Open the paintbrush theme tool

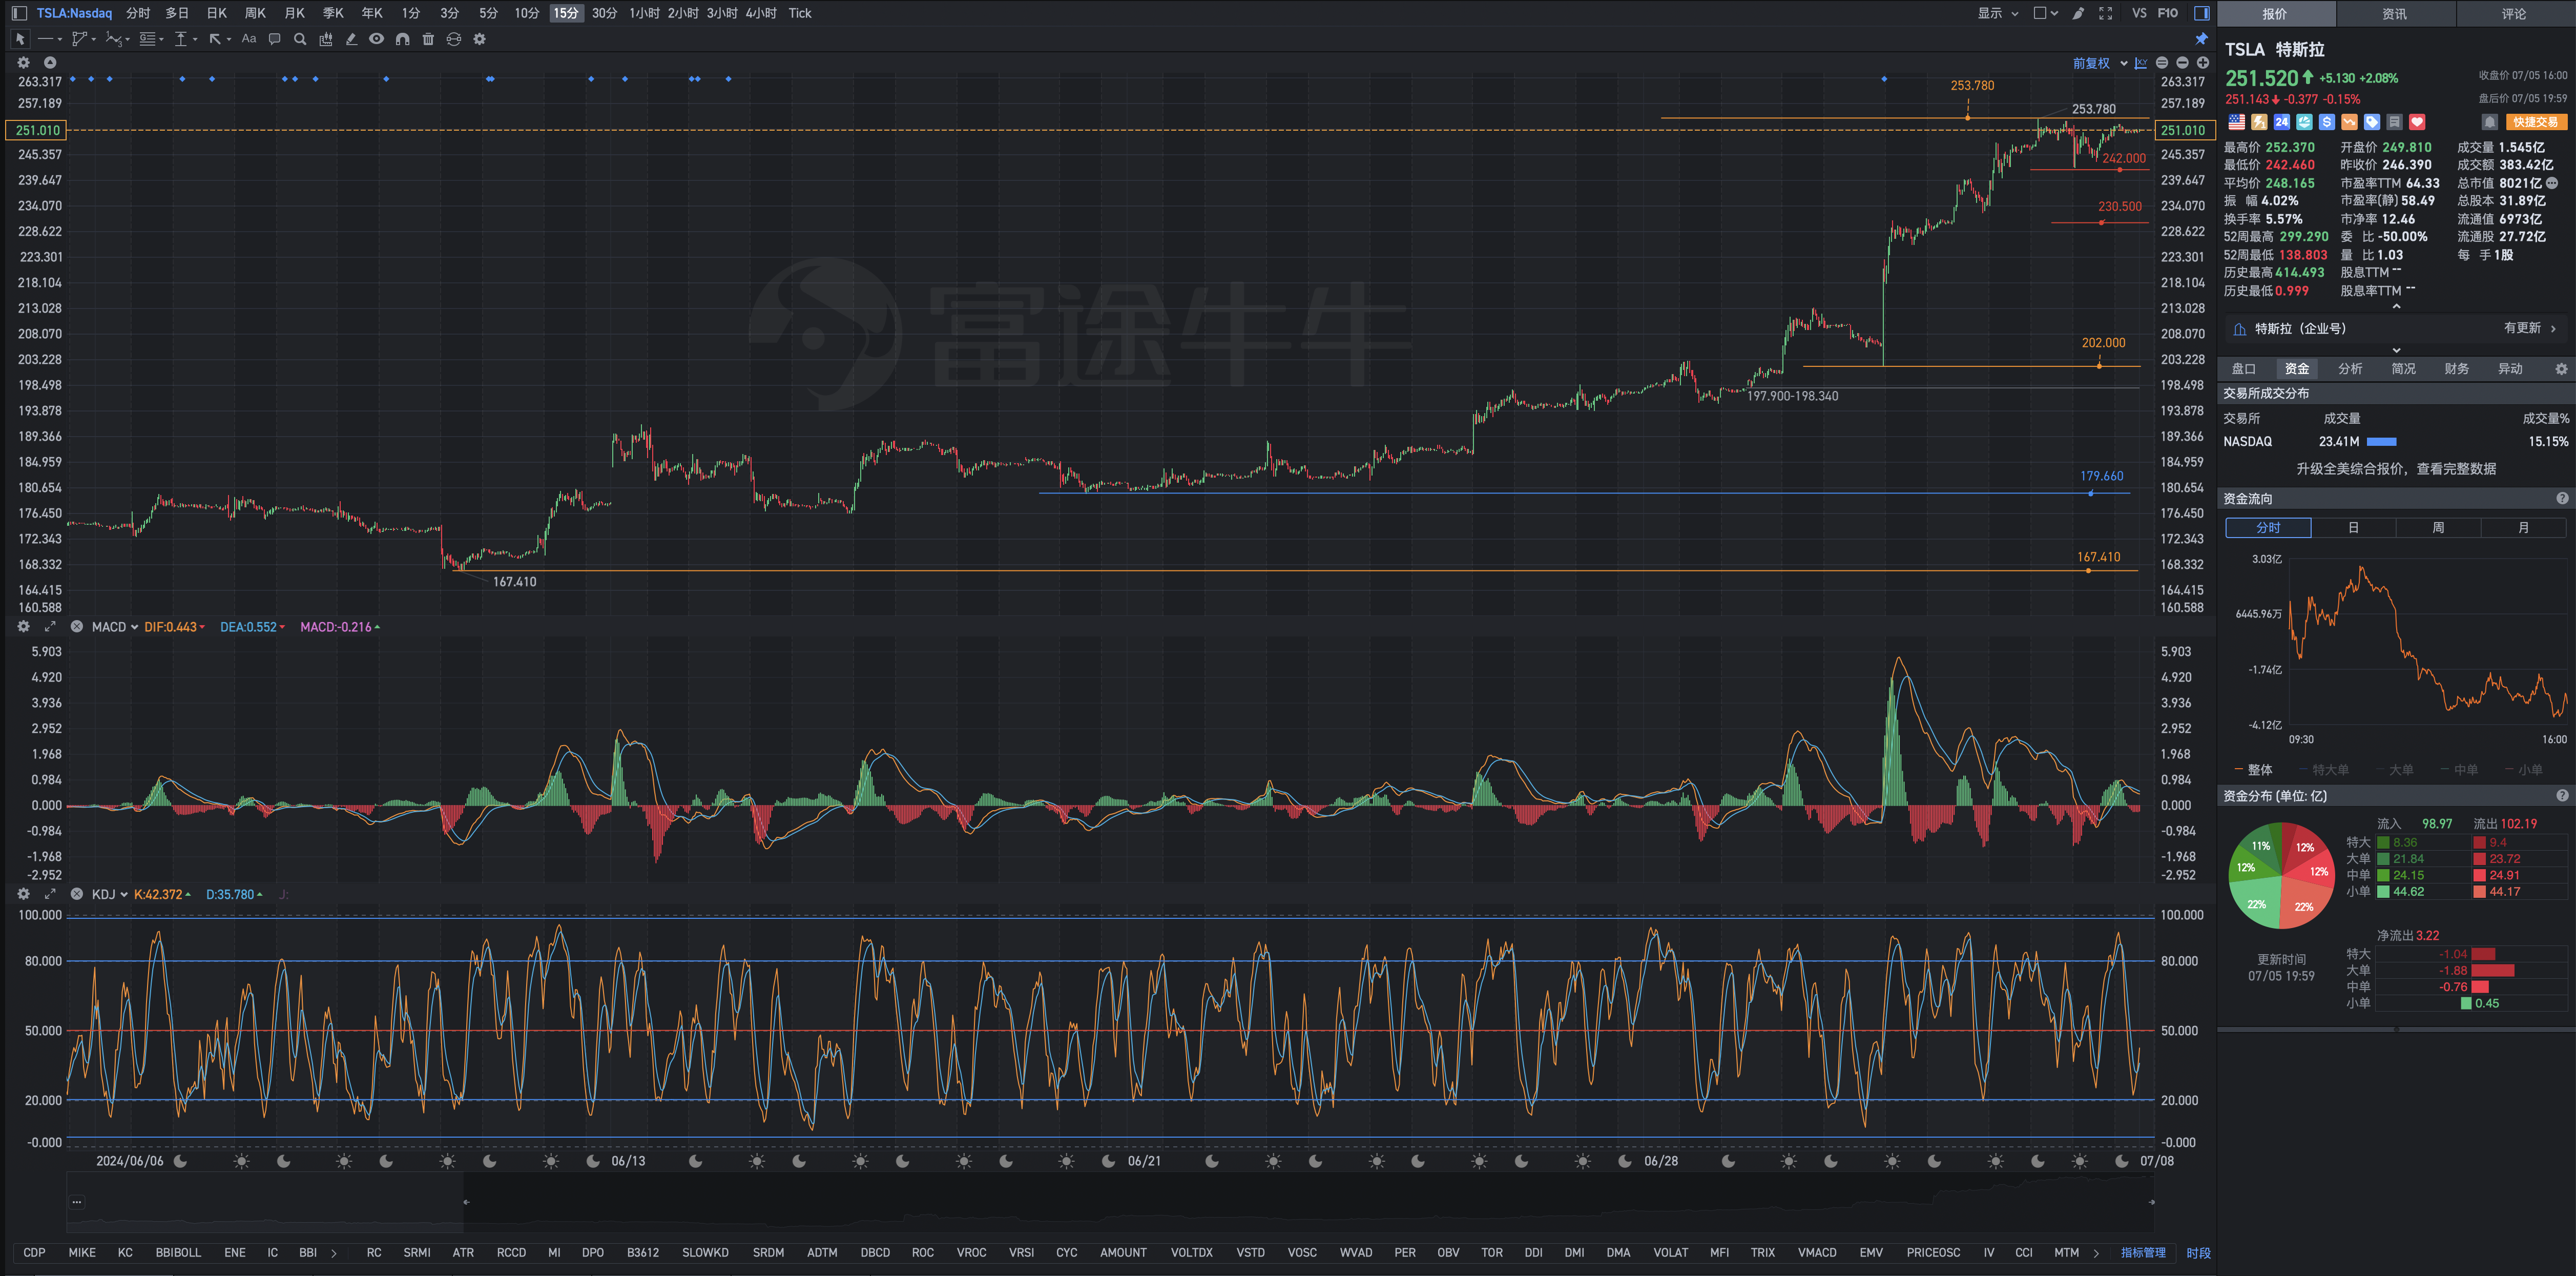tap(2078, 13)
